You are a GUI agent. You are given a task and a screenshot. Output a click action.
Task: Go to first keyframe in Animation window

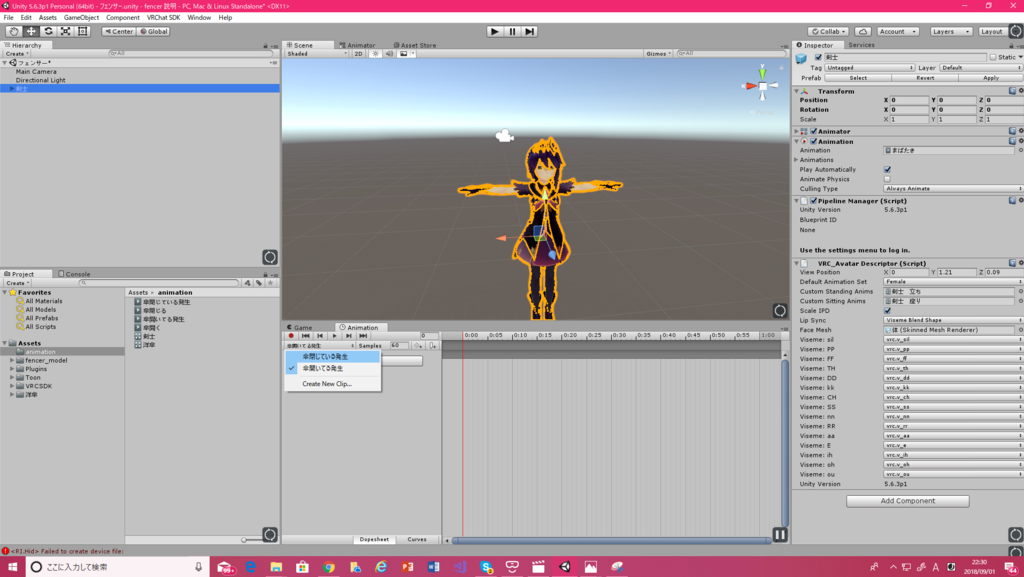(306, 335)
